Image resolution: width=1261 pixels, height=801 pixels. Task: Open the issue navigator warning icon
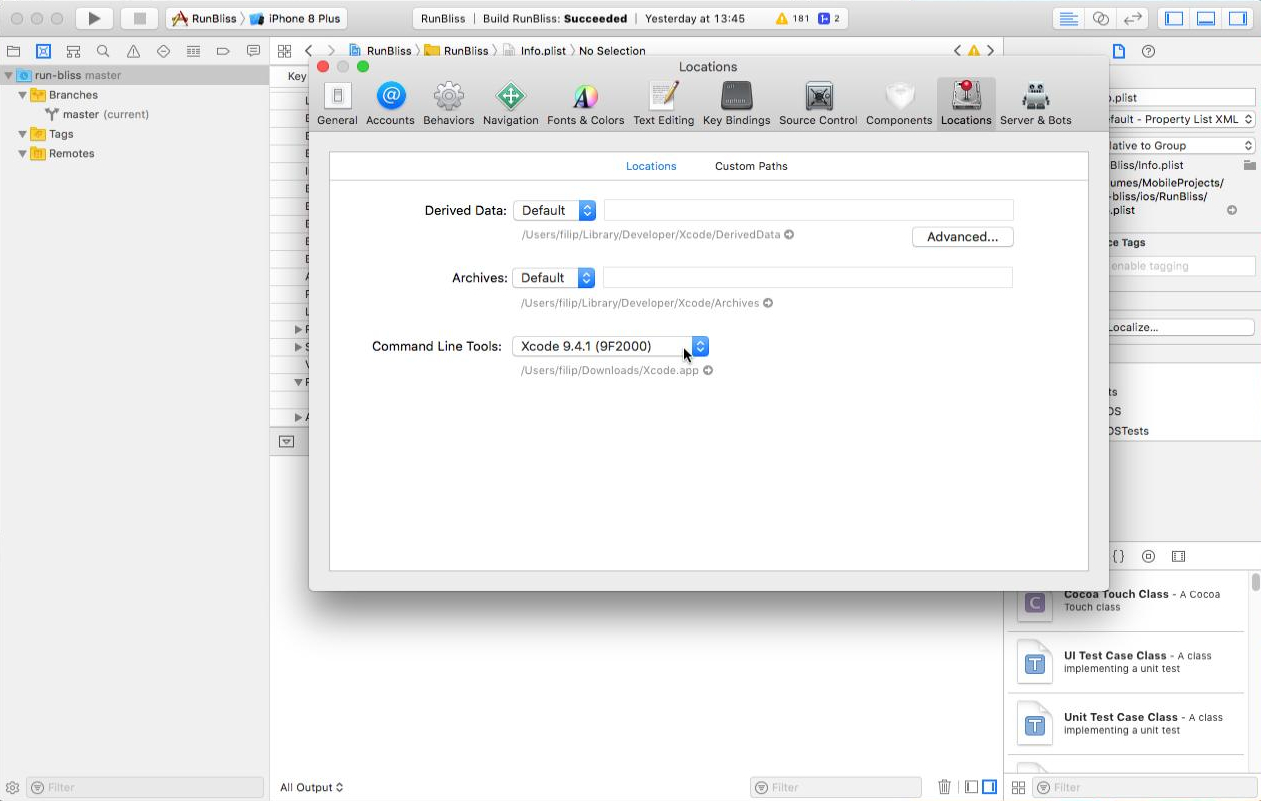pyautogui.click(x=133, y=51)
